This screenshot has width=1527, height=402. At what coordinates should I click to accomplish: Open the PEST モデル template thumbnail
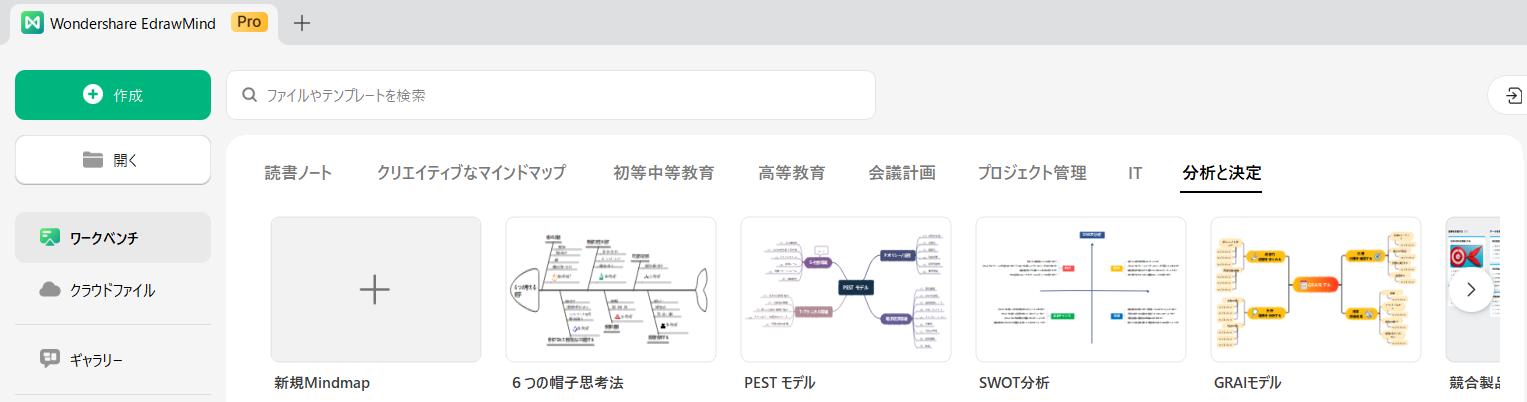pos(846,289)
